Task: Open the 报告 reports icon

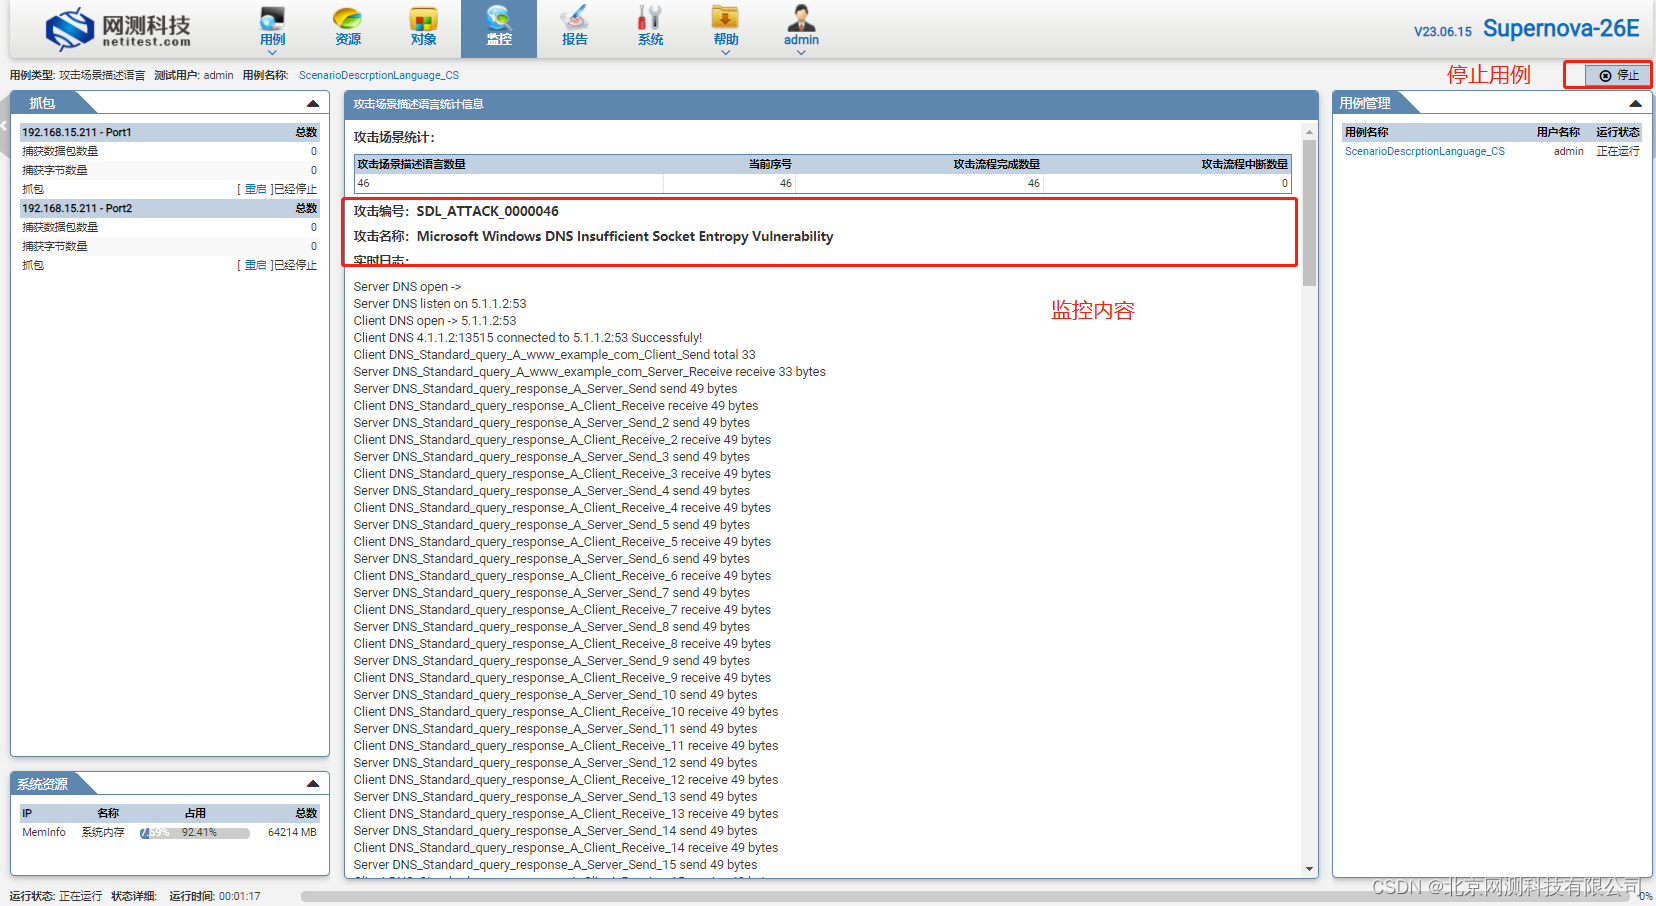Action: coord(575,27)
